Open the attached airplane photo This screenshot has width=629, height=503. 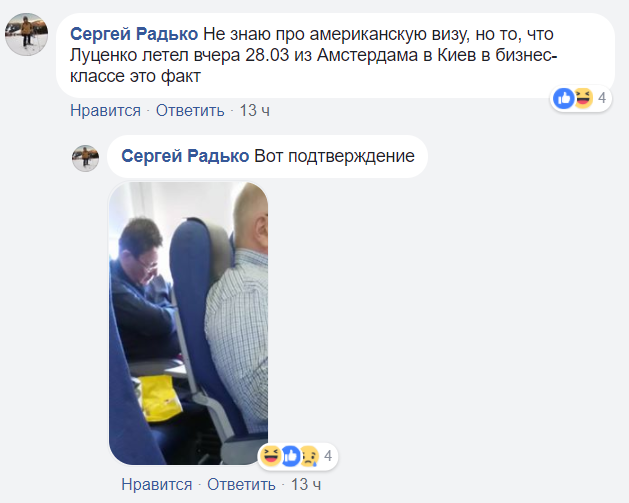coord(189,323)
